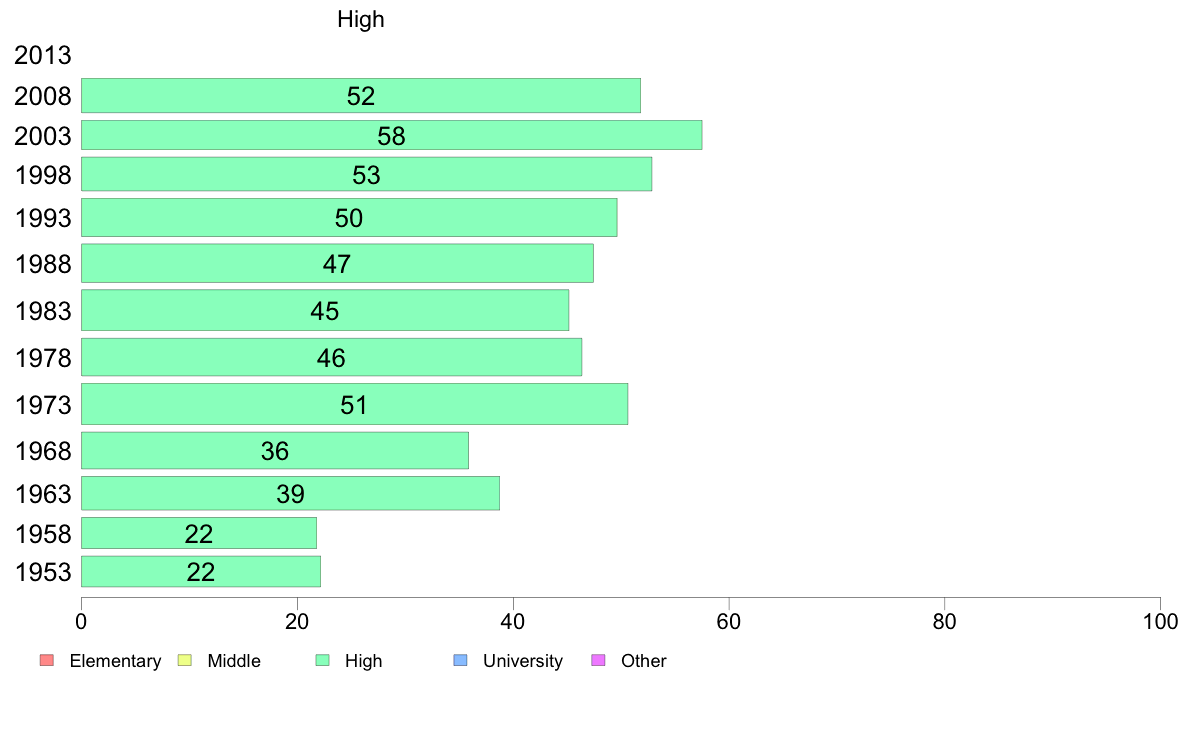The width and height of the screenshot is (1188, 736).
Task: Select the 1968 bar showing 36
Action: tap(275, 450)
